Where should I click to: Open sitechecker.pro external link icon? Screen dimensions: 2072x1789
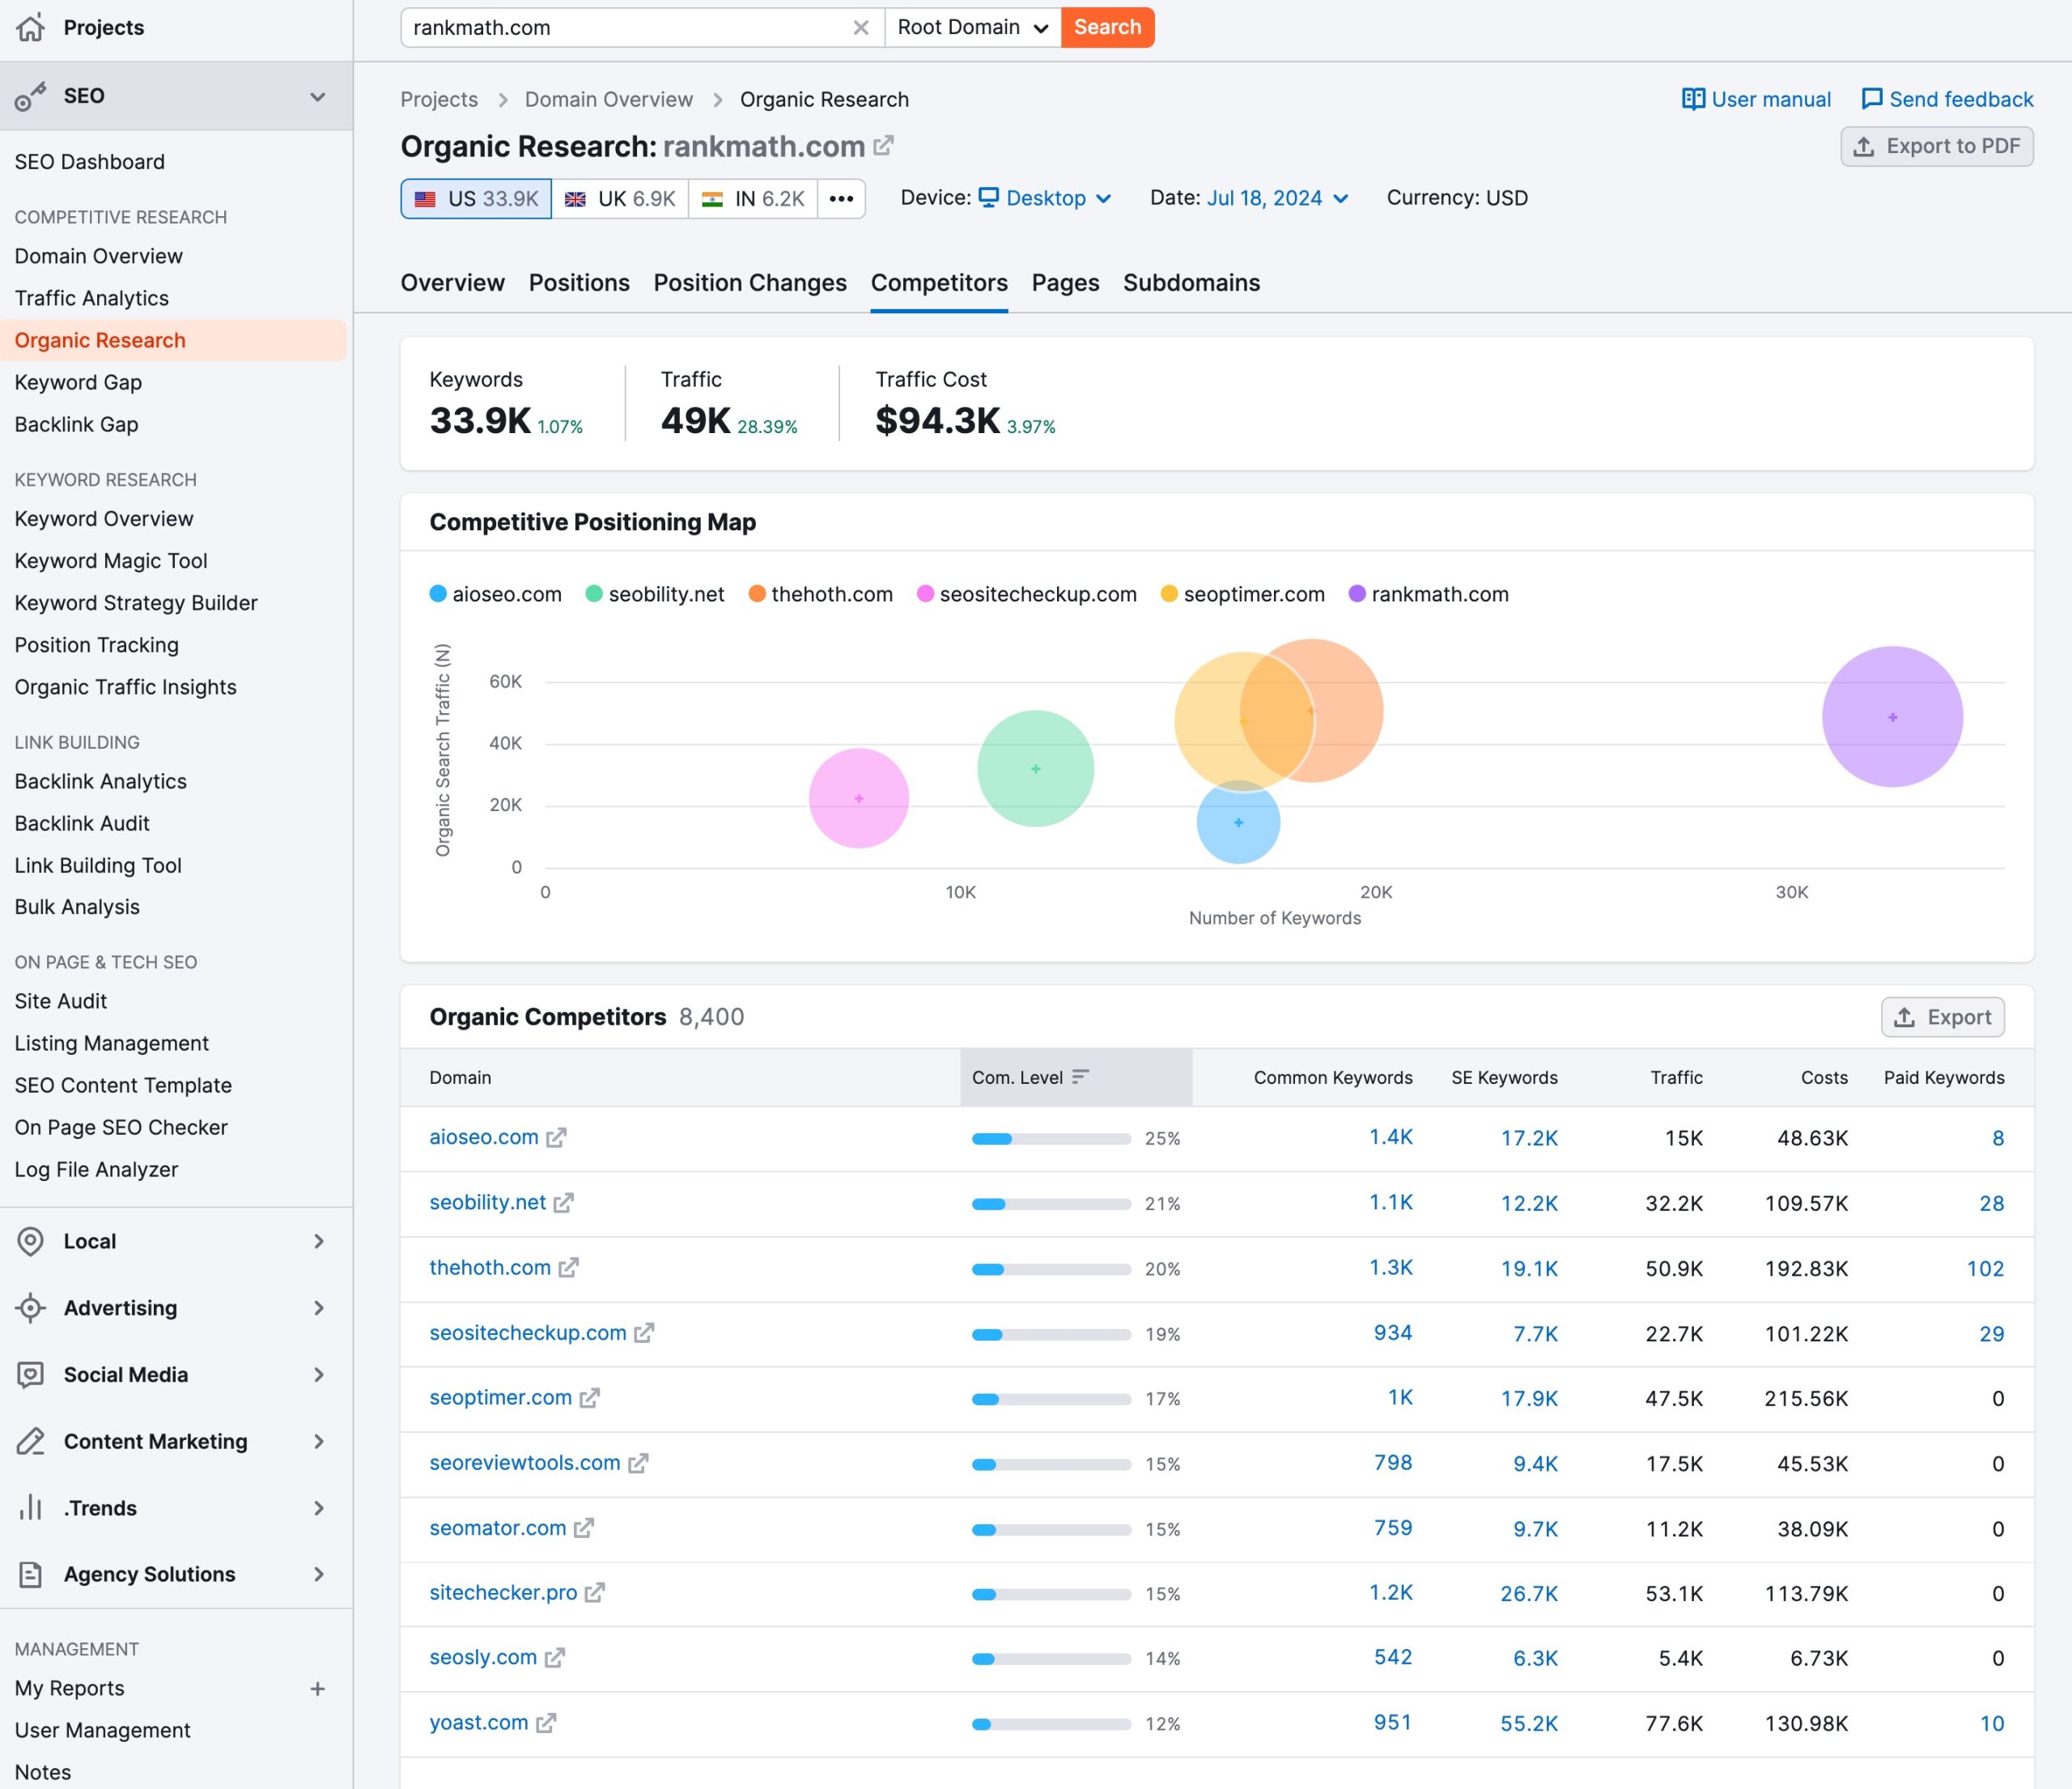pos(594,1593)
